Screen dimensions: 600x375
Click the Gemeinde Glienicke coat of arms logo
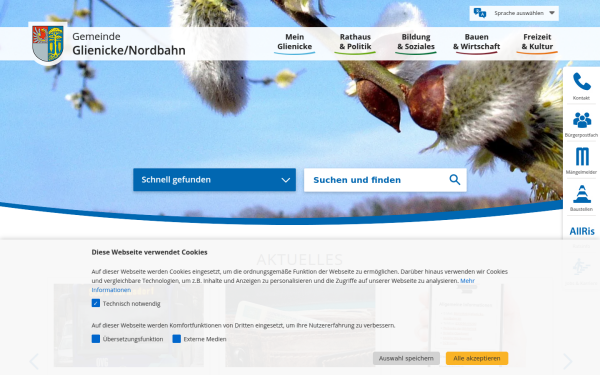coord(48,43)
